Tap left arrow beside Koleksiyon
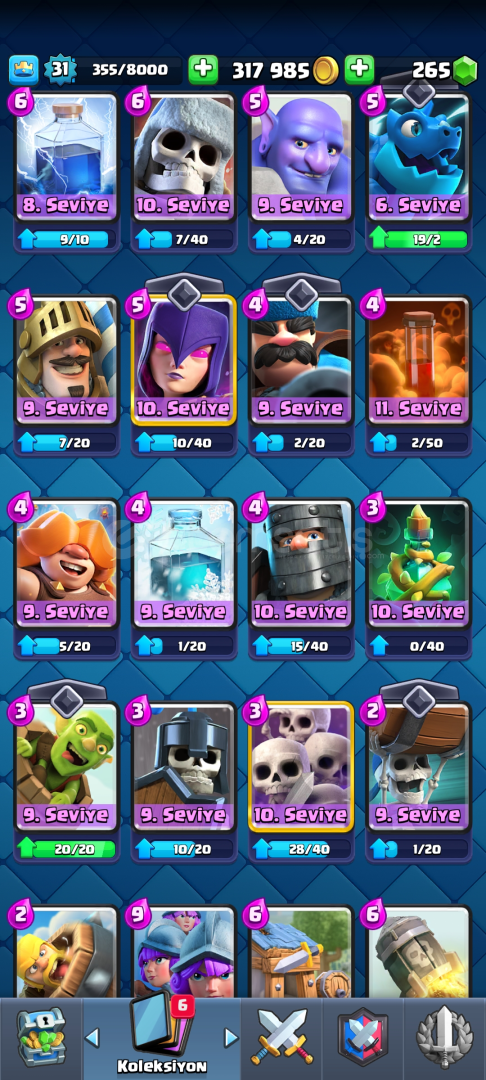 (x=92, y=1037)
